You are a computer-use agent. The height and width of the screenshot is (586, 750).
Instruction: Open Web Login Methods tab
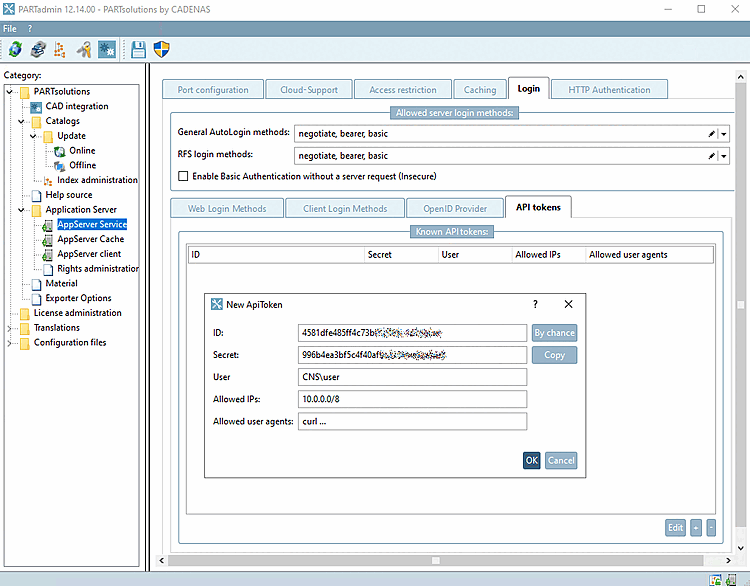coord(227,209)
